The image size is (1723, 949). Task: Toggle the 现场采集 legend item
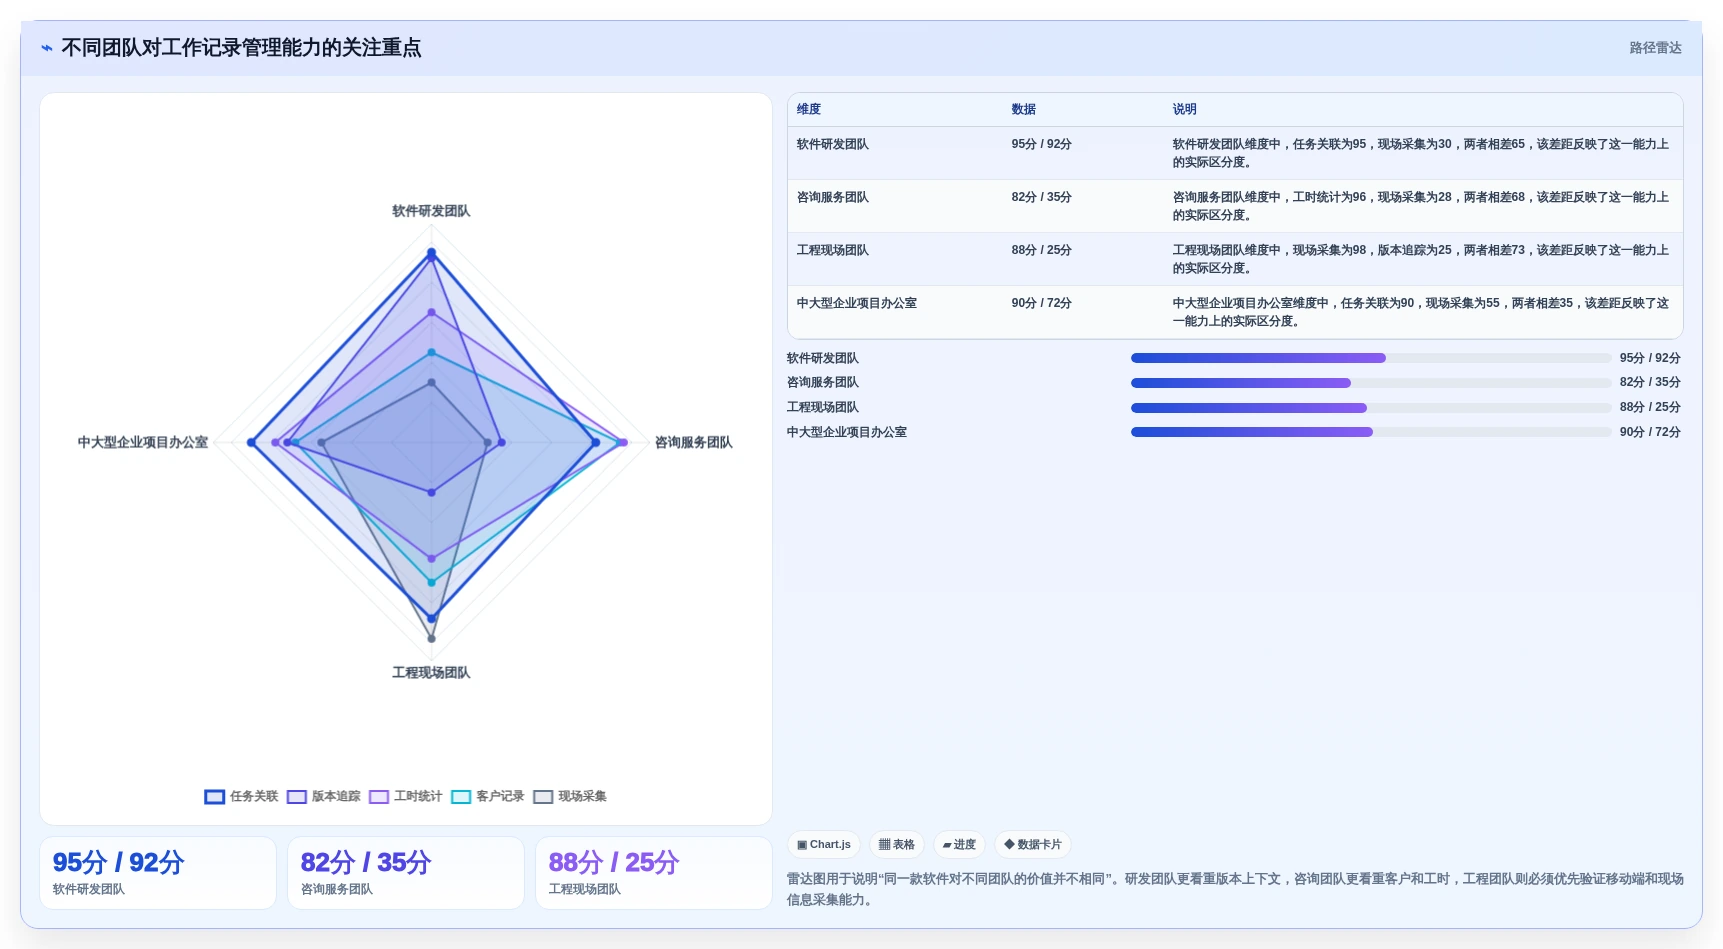click(570, 797)
